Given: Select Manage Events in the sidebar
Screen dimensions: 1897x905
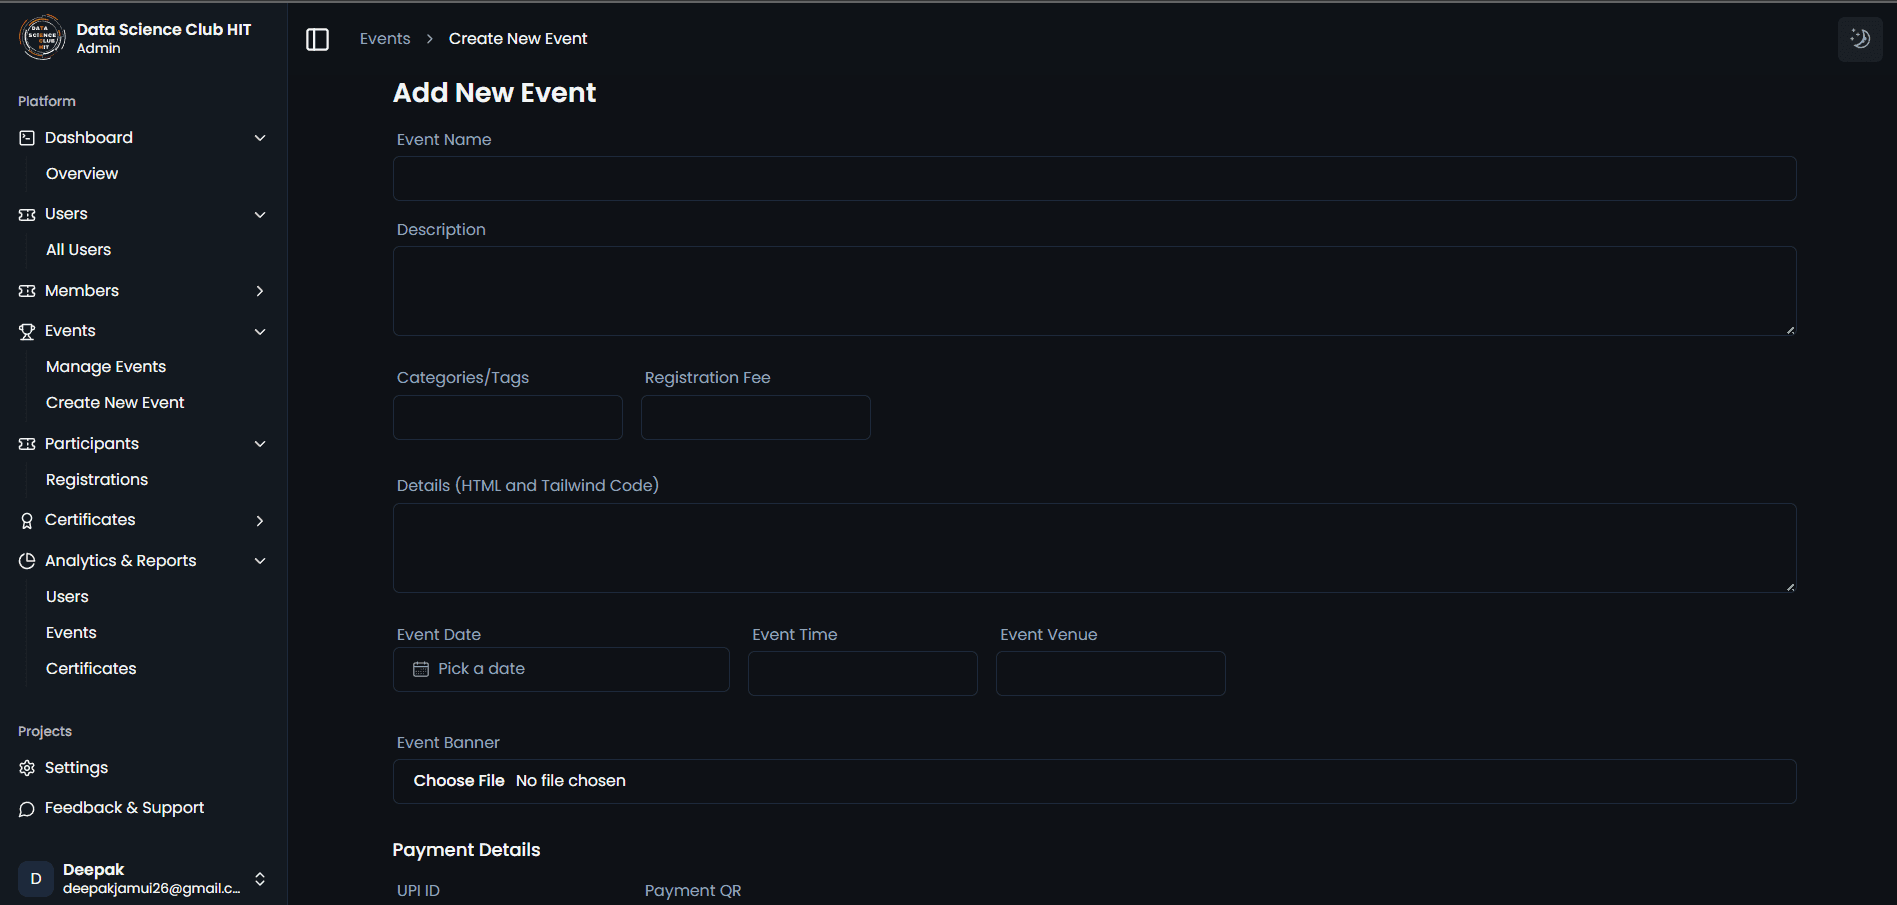Looking at the screenshot, I should point(105,366).
